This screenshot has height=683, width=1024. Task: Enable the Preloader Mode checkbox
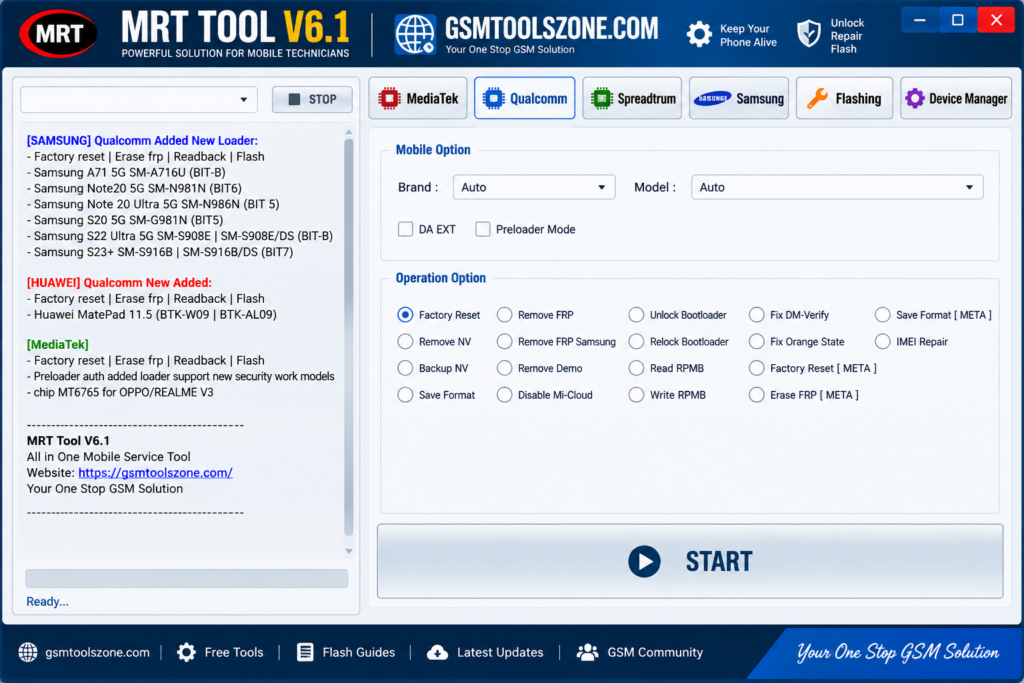pos(483,229)
